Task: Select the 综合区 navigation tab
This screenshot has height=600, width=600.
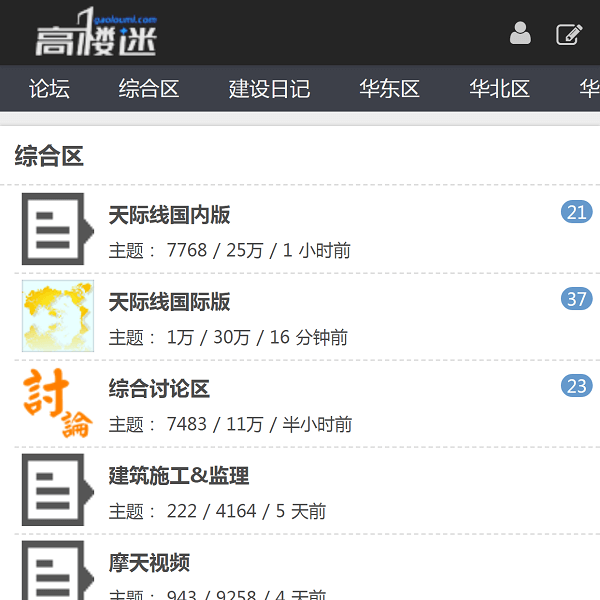Action: point(149,89)
